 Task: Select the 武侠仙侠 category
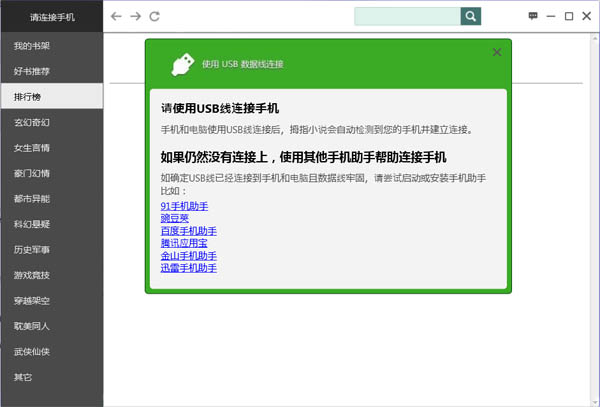click(32, 352)
